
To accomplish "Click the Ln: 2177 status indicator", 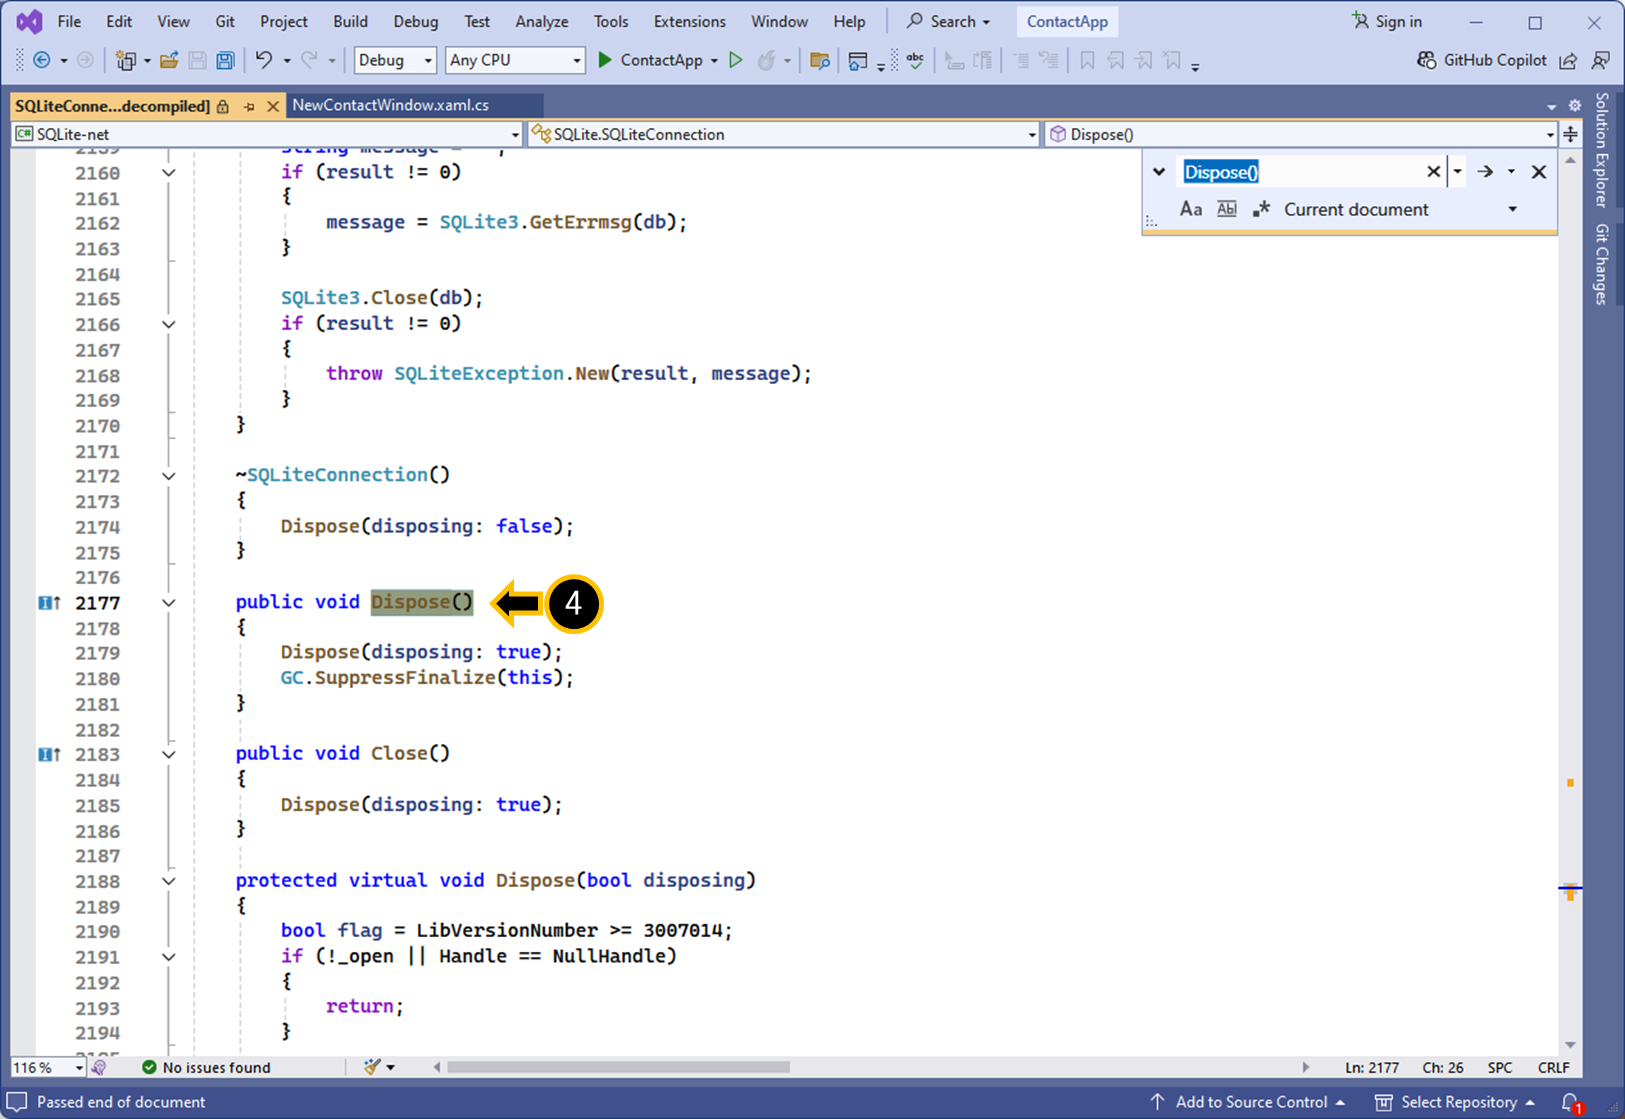I will tap(1372, 1067).
